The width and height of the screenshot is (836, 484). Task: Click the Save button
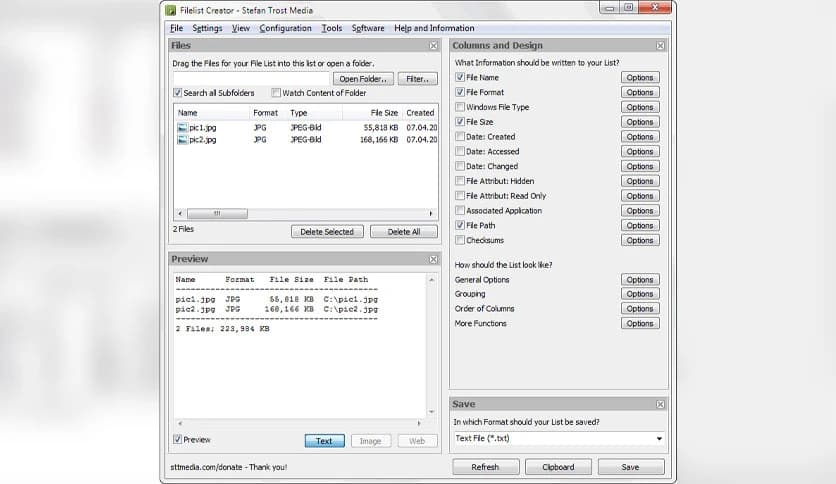coord(630,467)
